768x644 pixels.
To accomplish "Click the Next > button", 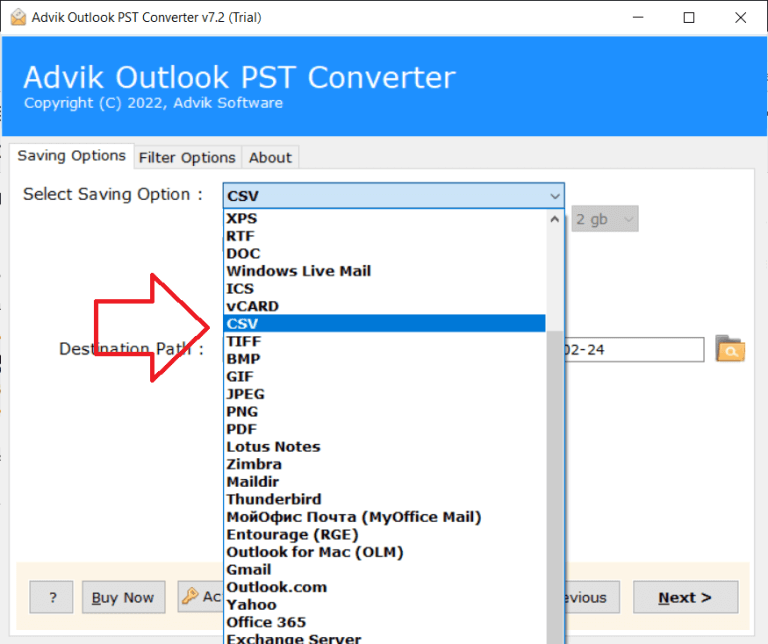I will [685, 597].
